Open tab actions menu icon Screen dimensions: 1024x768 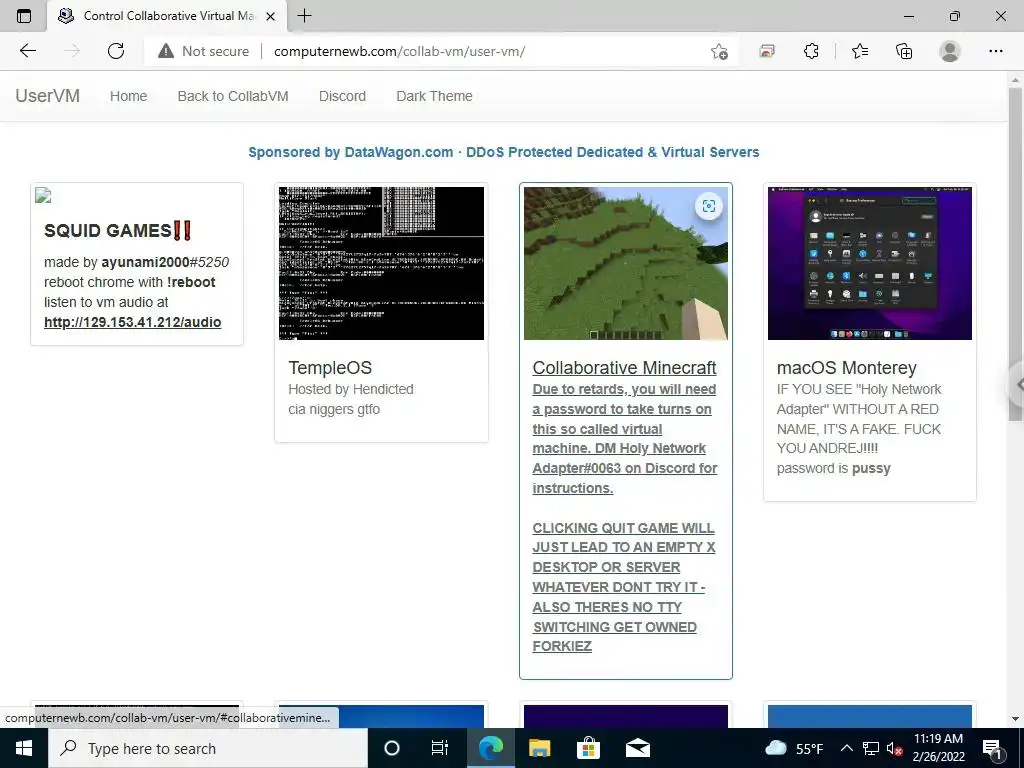pos(24,16)
